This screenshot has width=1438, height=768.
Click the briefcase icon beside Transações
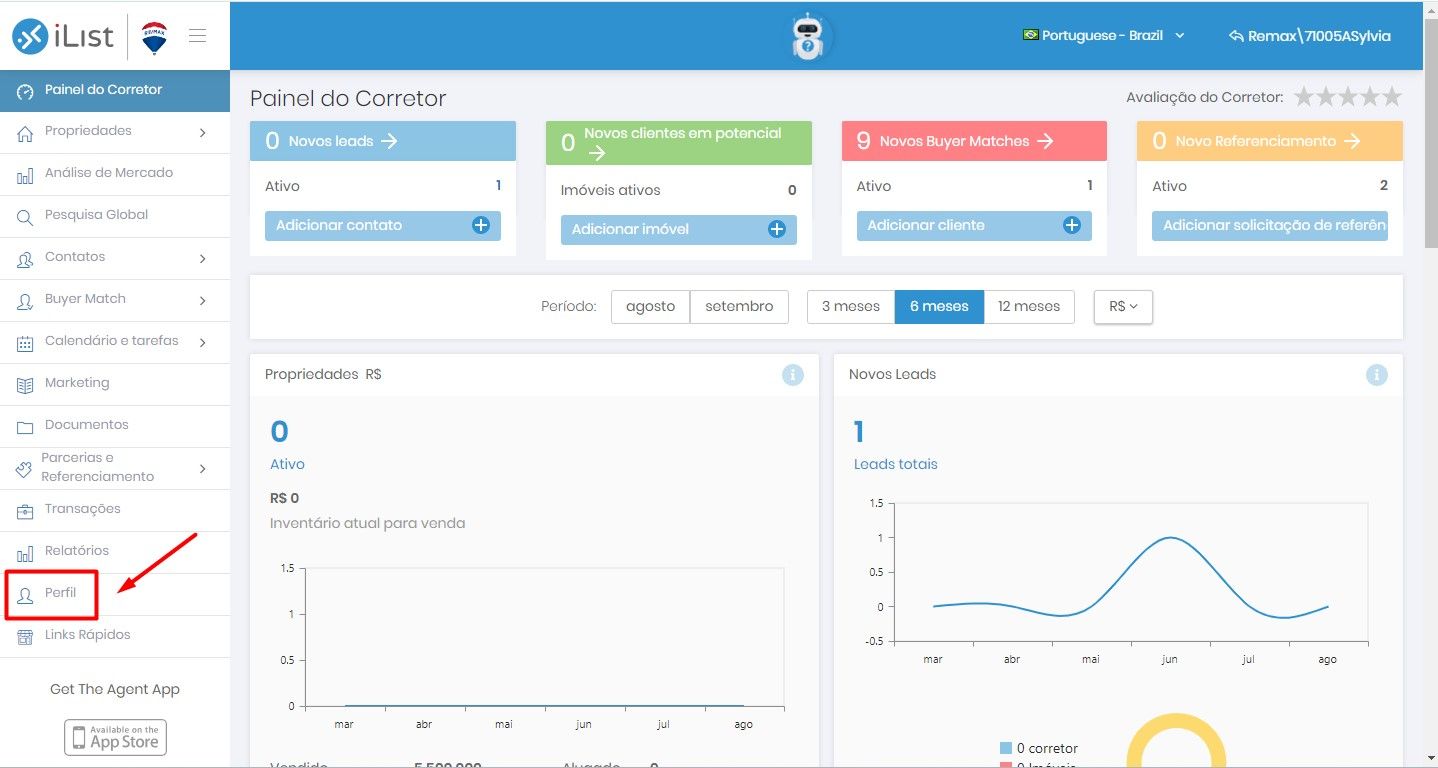click(x=25, y=511)
